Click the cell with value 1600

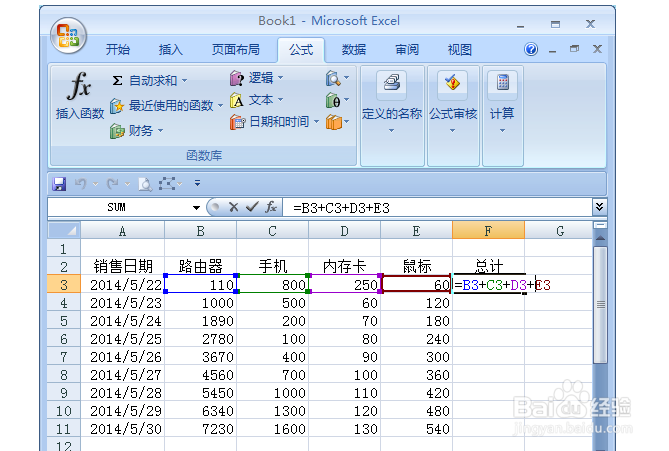coord(272,428)
